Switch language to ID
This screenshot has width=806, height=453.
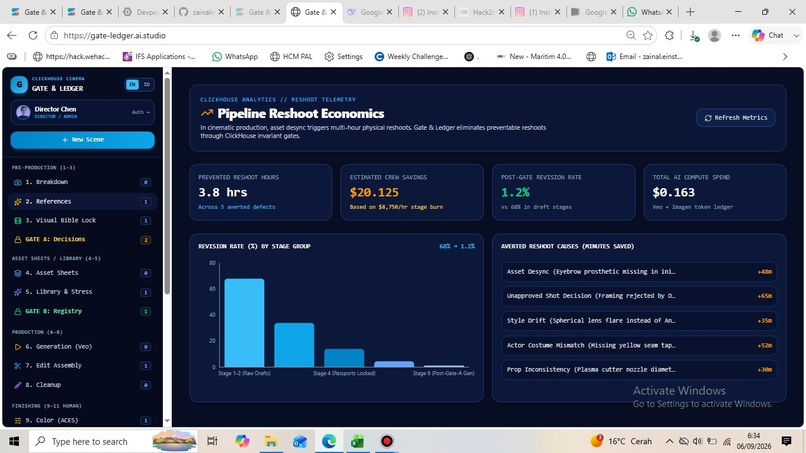pyautogui.click(x=146, y=84)
